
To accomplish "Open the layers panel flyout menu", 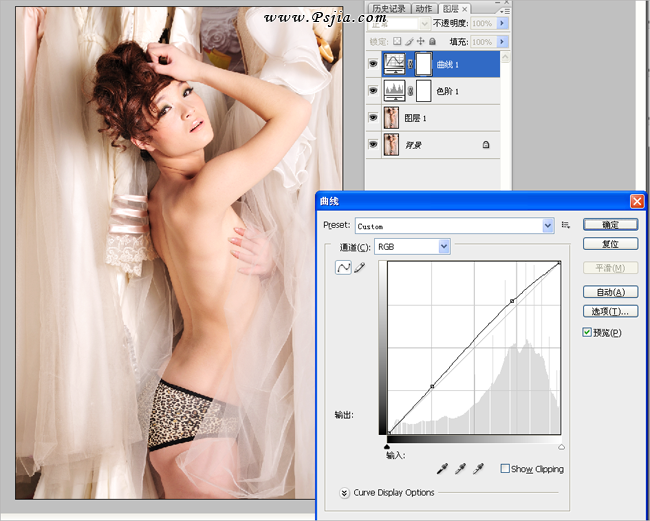I will [x=505, y=12].
